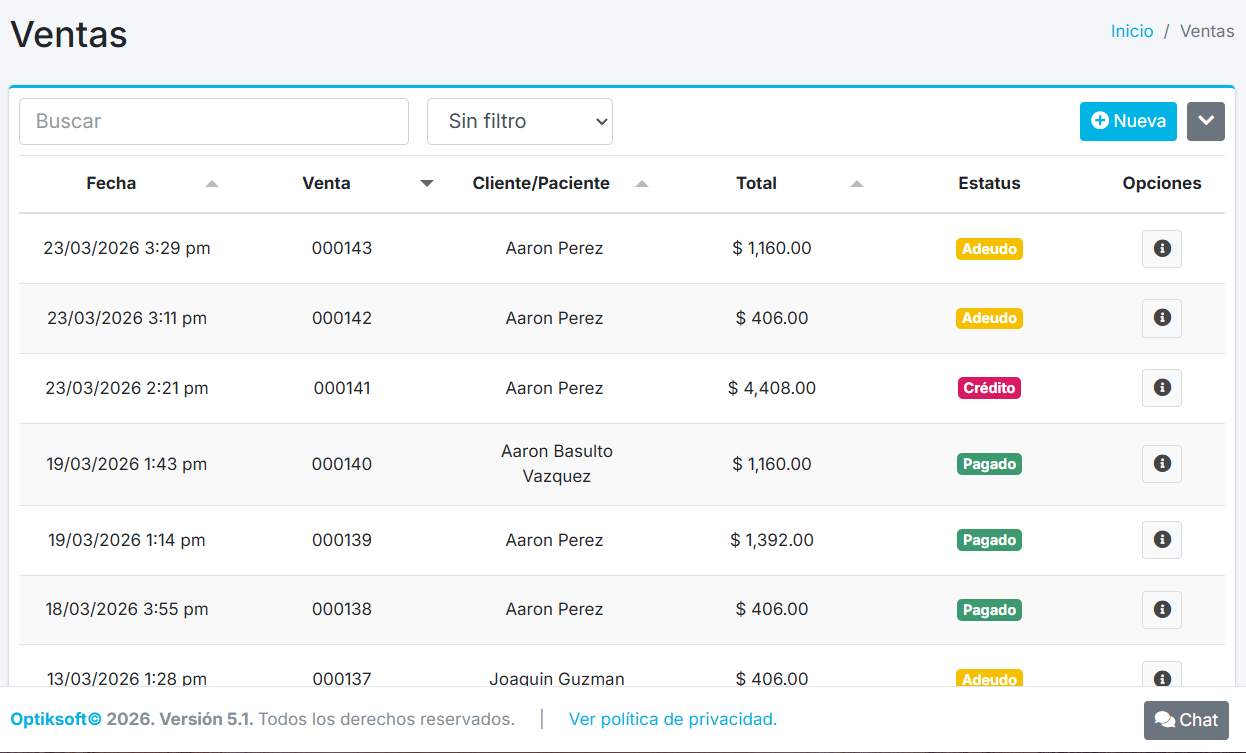Sort table by Fecha column
The image size is (1246, 753).
coord(111,183)
